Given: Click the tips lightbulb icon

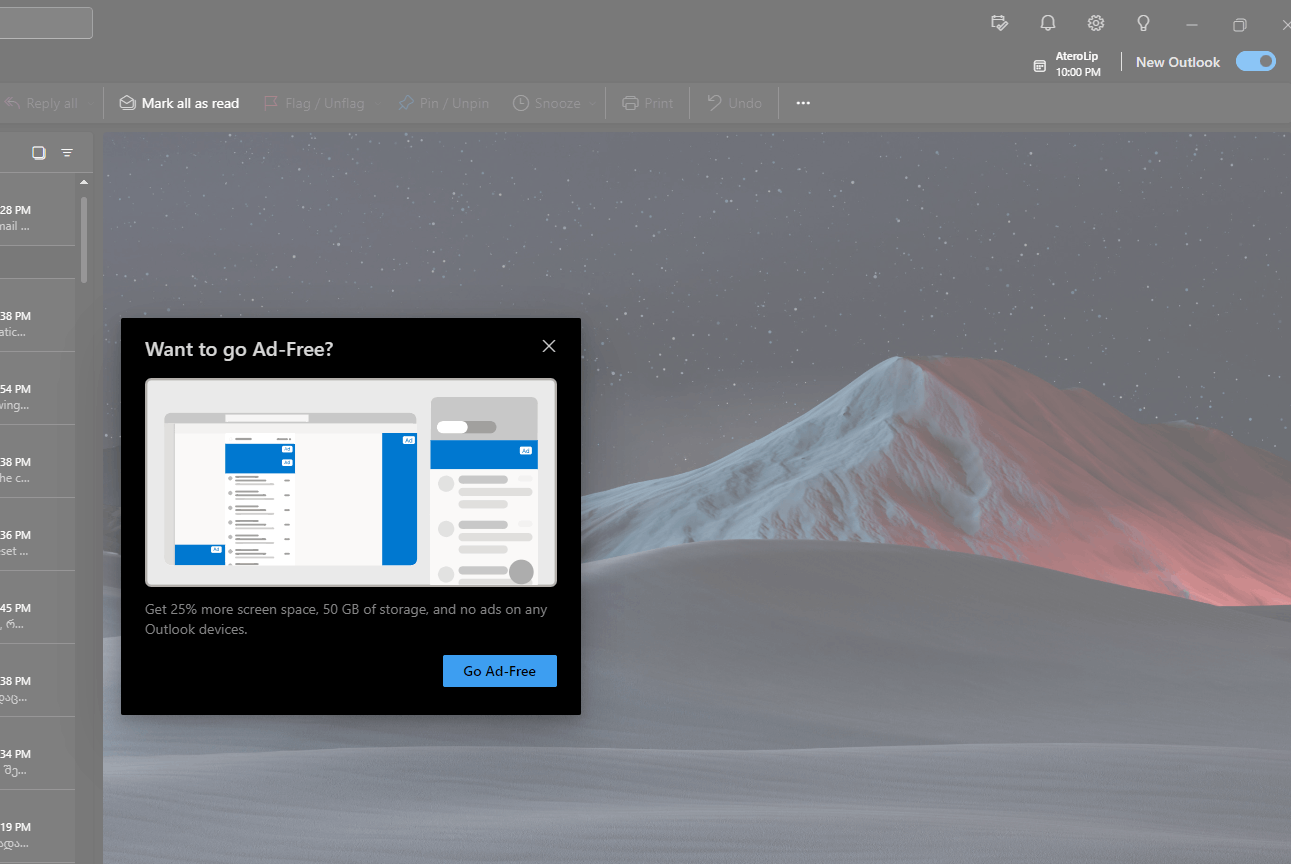Looking at the screenshot, I should [1144, 23].
